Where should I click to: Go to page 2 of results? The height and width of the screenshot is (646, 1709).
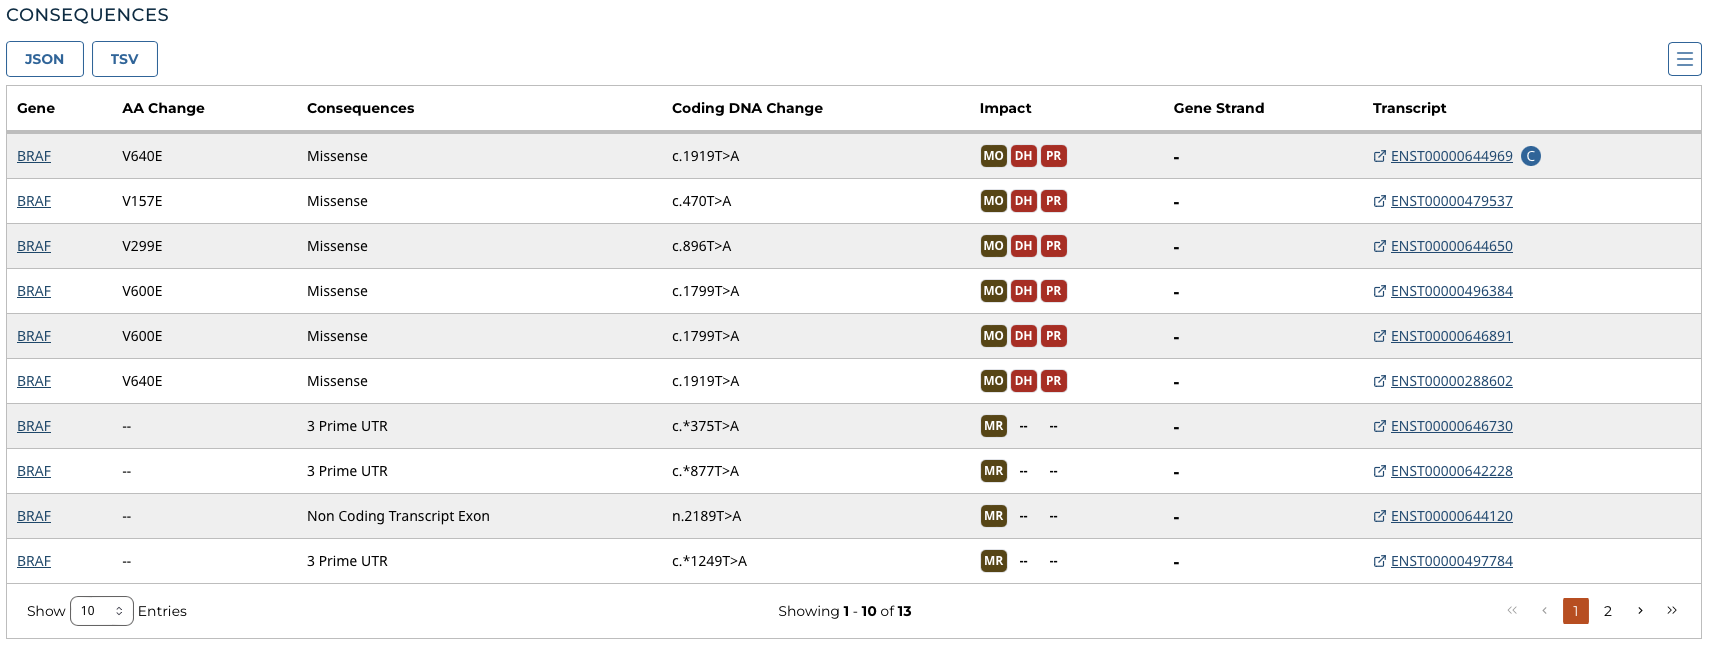tap(1607, 611)
